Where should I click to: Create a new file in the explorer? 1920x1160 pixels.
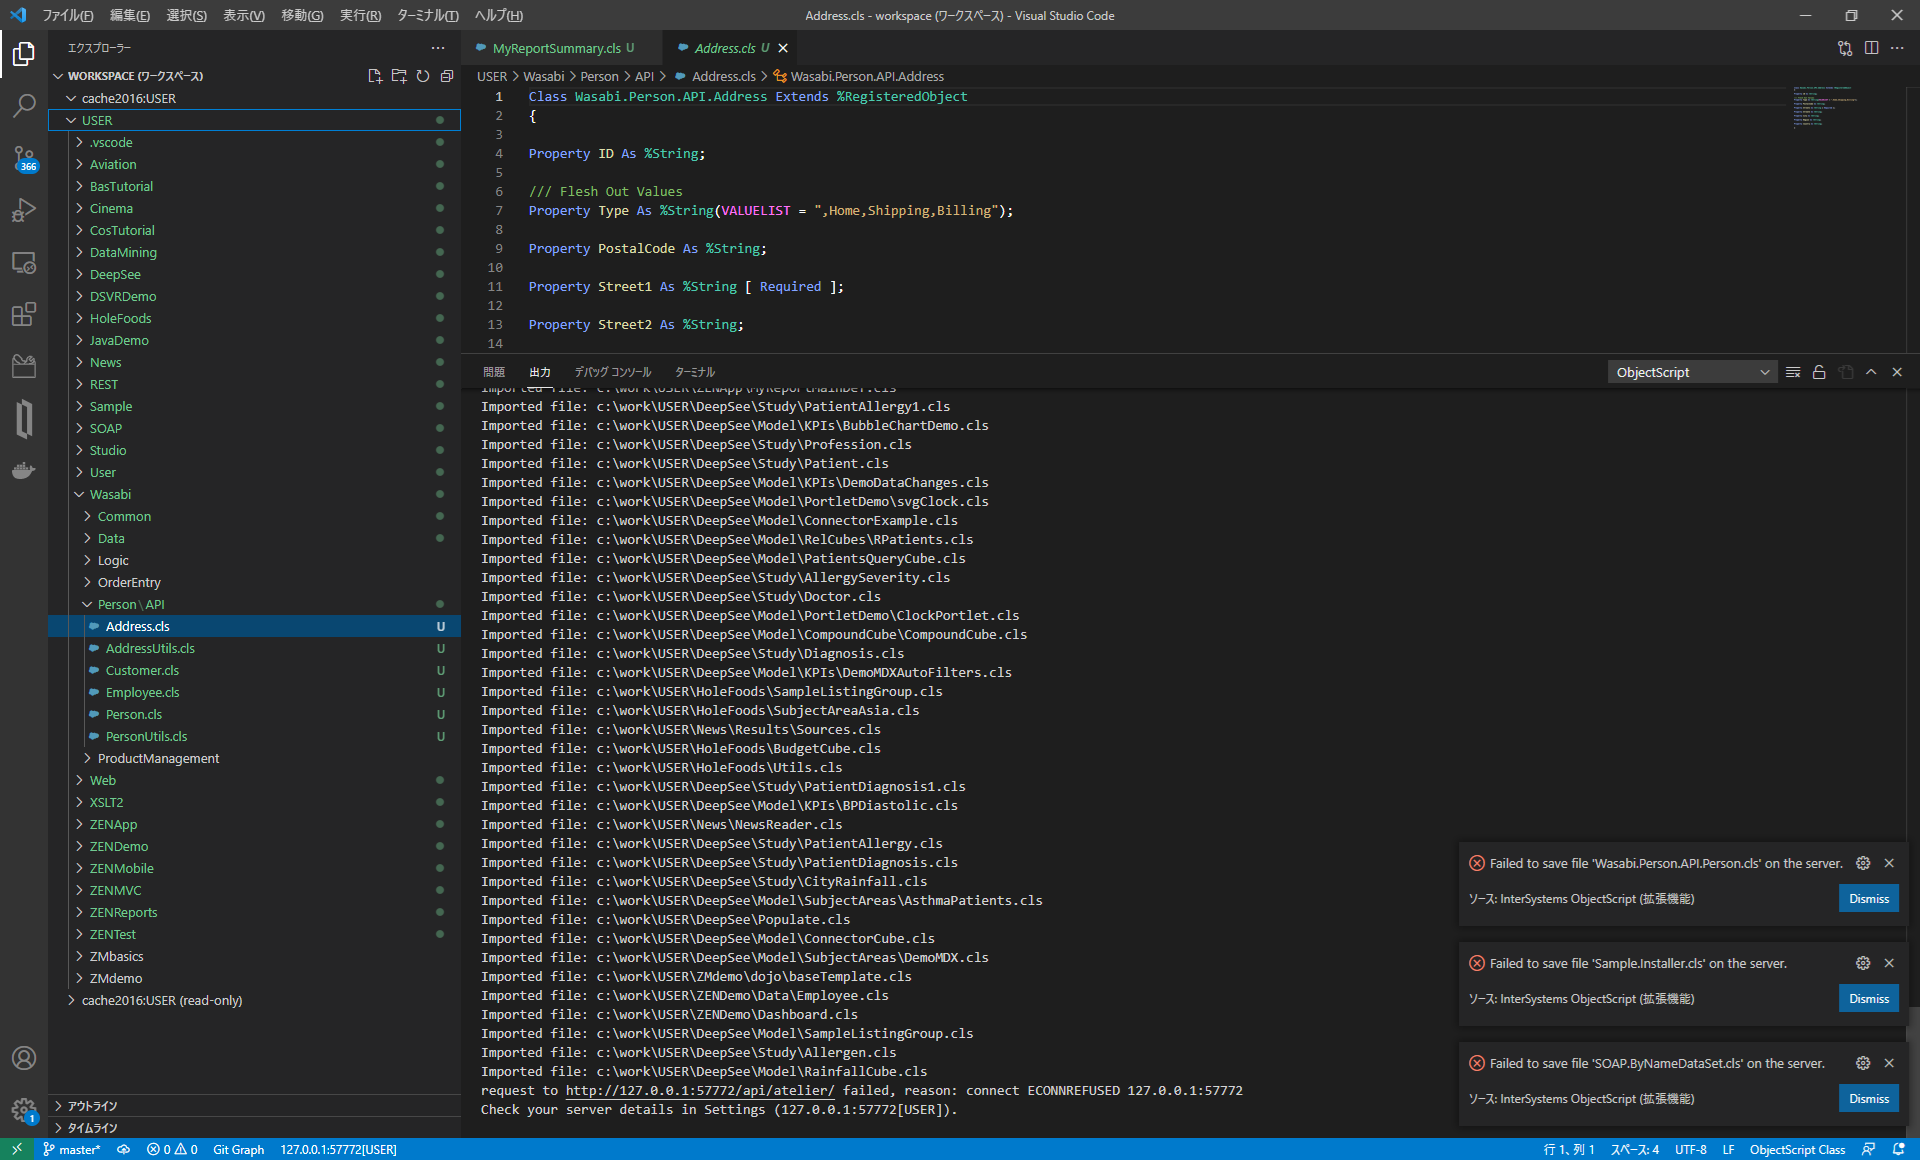(375, 75)
